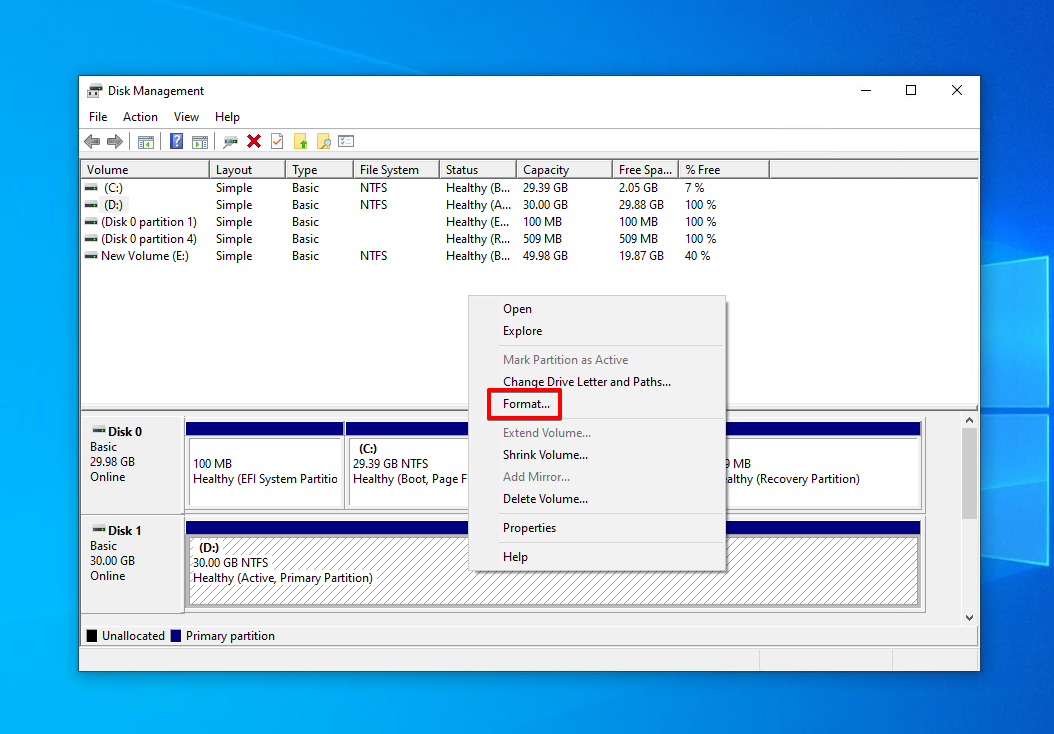Choose Format... from the context menu
Viewport: 1054px width, 734px height.
pos(526,404)
